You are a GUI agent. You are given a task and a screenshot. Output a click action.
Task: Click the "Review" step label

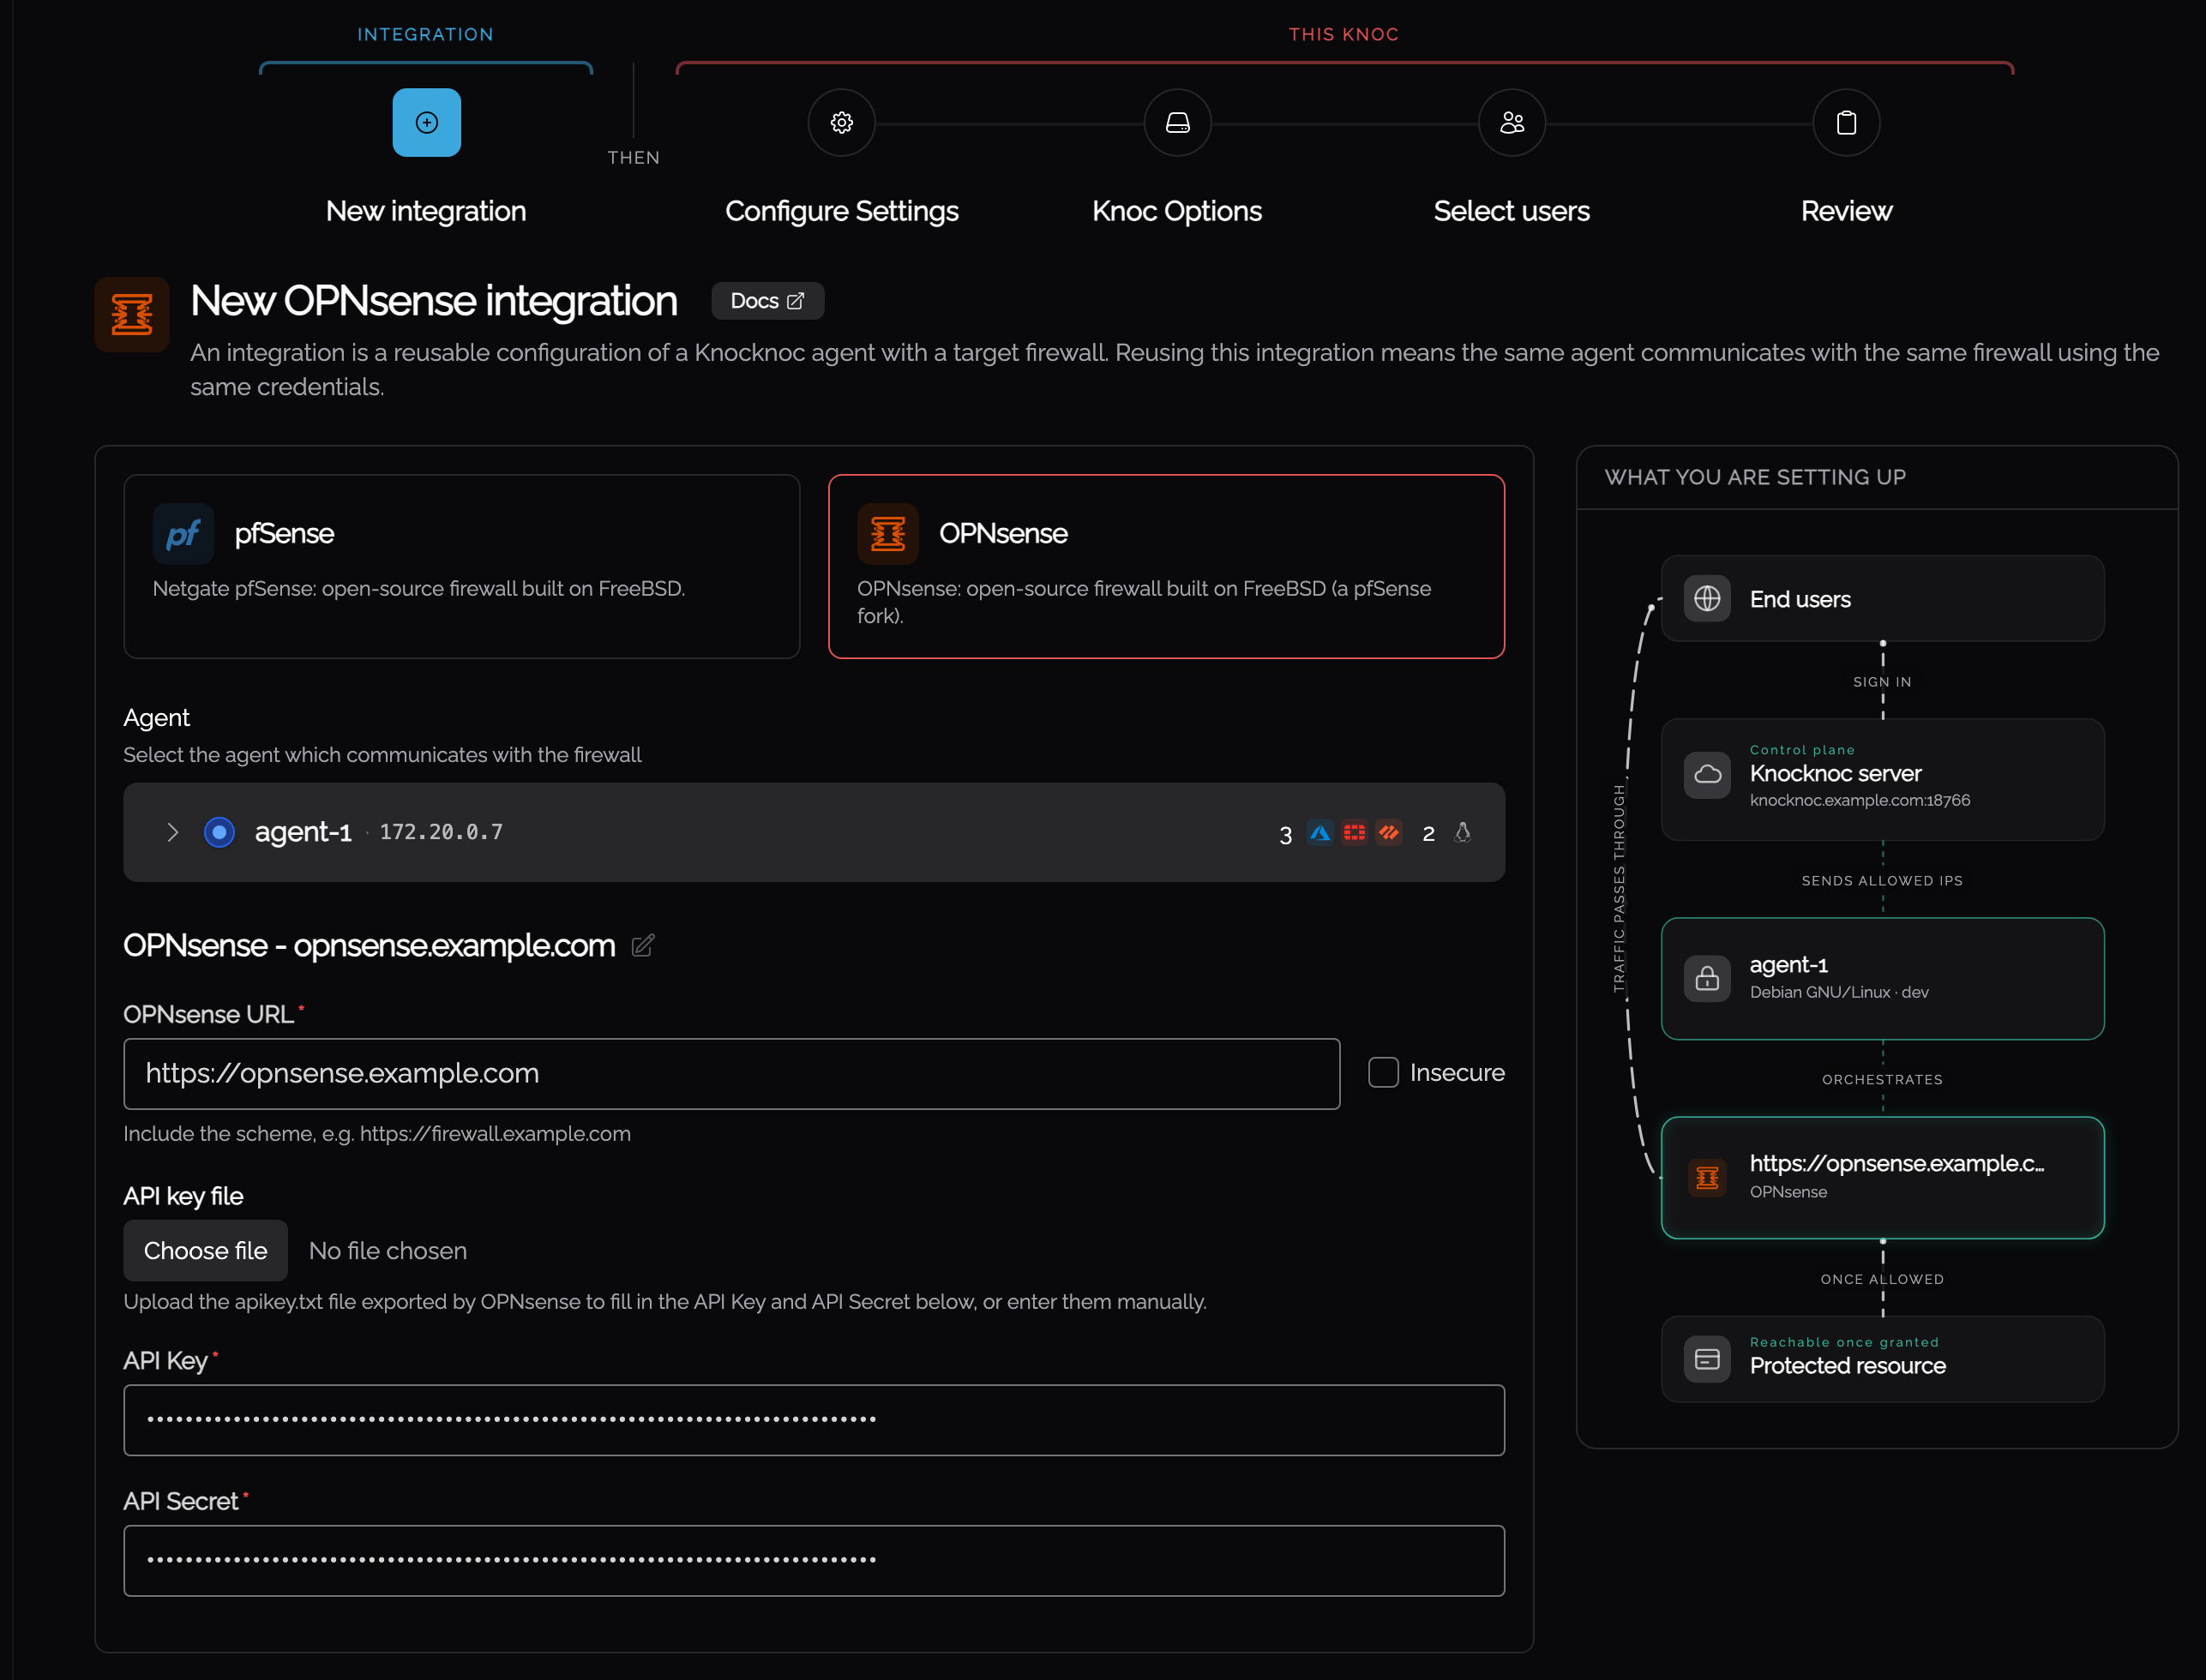pyautogui.click(x=1846, y=211)
